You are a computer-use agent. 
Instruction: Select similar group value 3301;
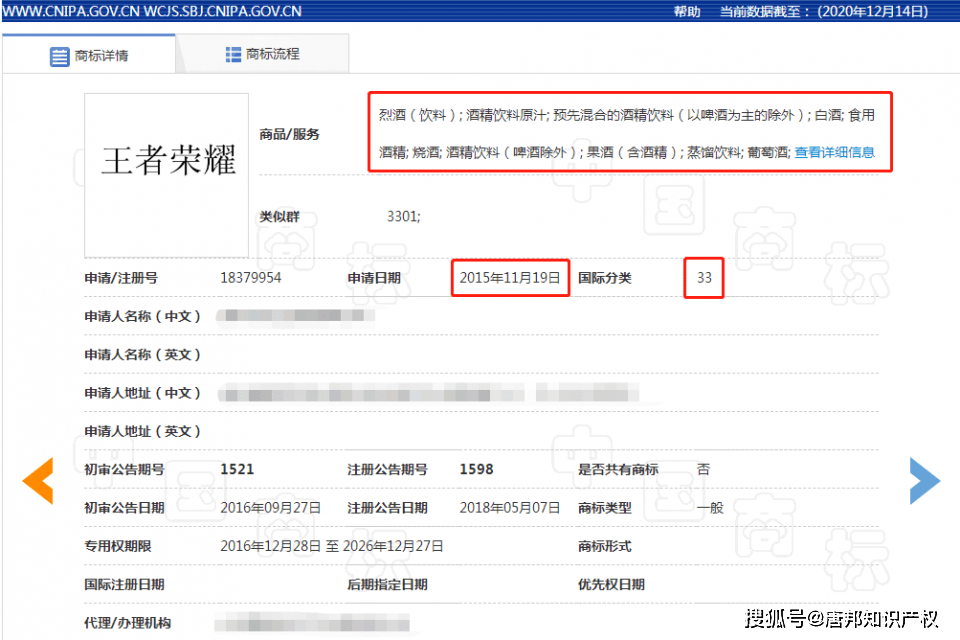[x=403, y=216]
